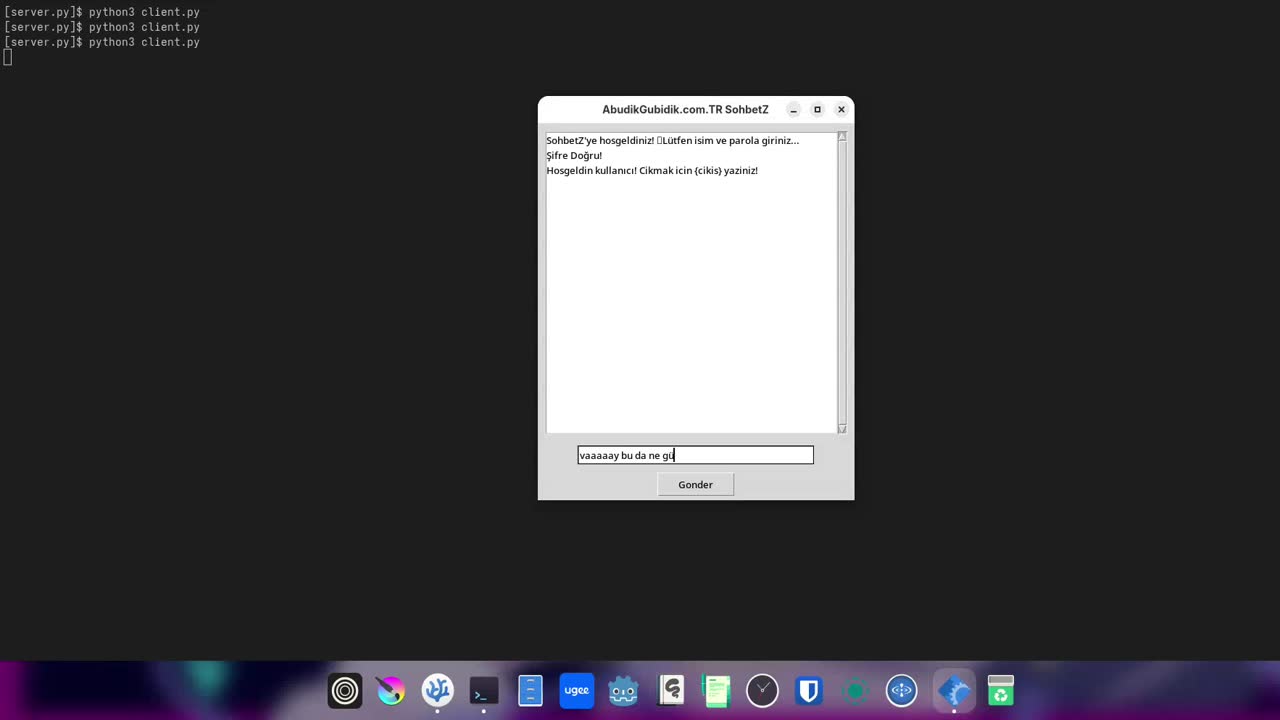1280x720 pixels.
Task: Minimize the SohbetZ chat window
Action: click(x=793, y=110)
